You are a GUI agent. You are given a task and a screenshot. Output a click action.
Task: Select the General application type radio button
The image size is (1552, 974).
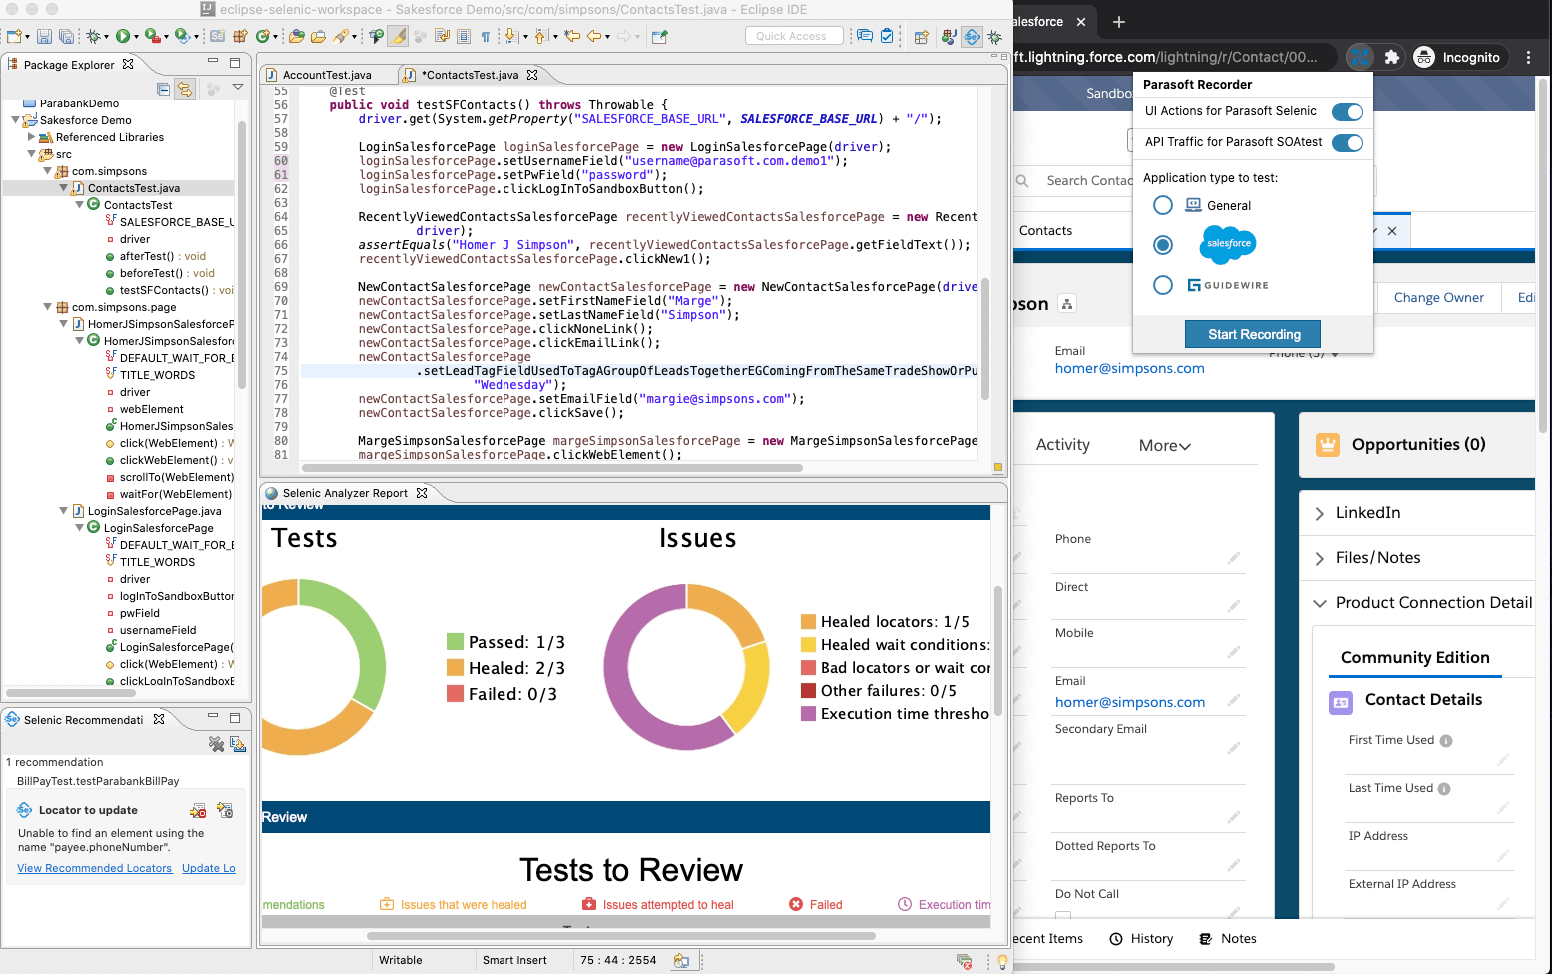[1162, 205]
